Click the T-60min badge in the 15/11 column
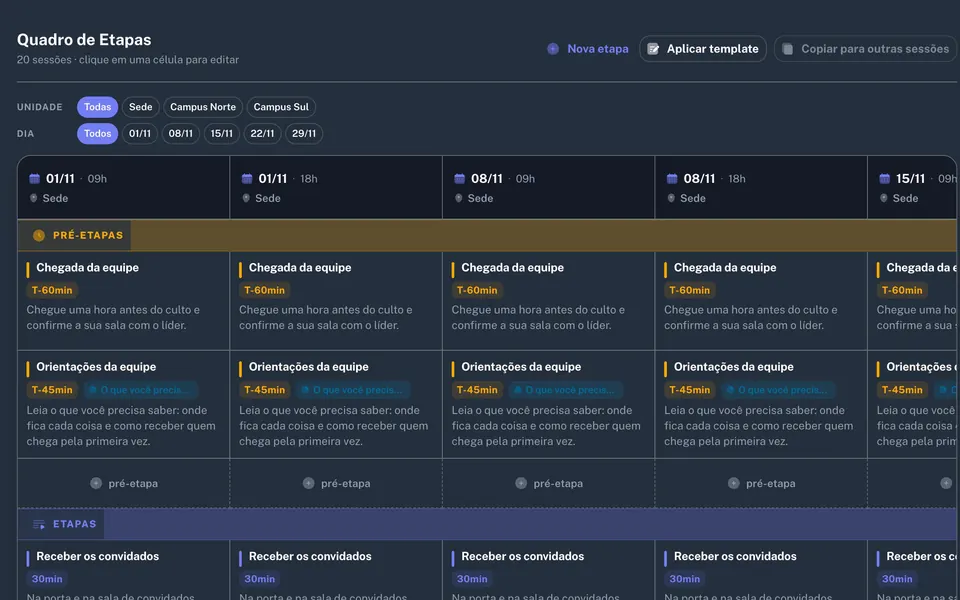The height and width of the screenshot is (600, 960). coord(902,290)
